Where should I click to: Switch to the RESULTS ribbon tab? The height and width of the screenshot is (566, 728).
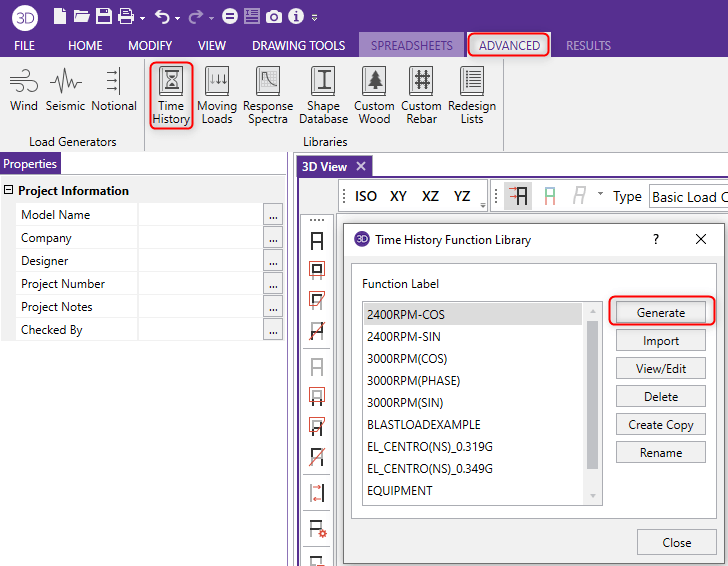(x=588, y=45)
